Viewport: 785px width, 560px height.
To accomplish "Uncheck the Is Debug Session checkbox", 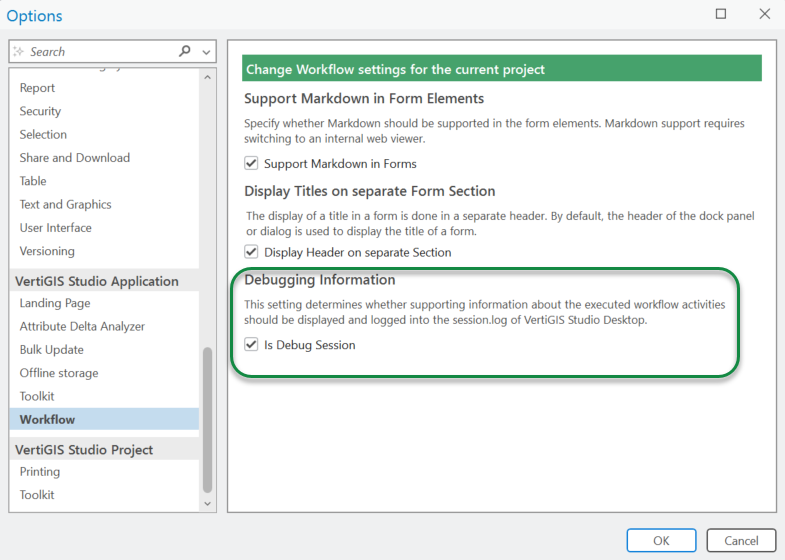I will click(x=251, y=344).
